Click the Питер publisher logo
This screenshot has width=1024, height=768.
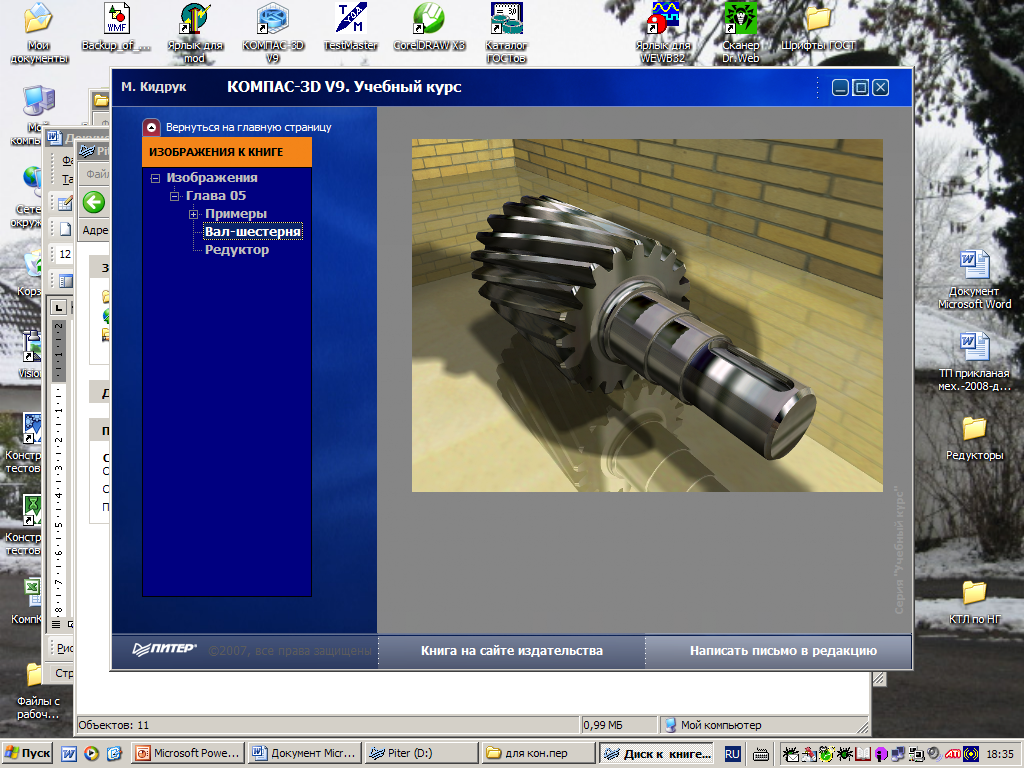pos(164,649)
